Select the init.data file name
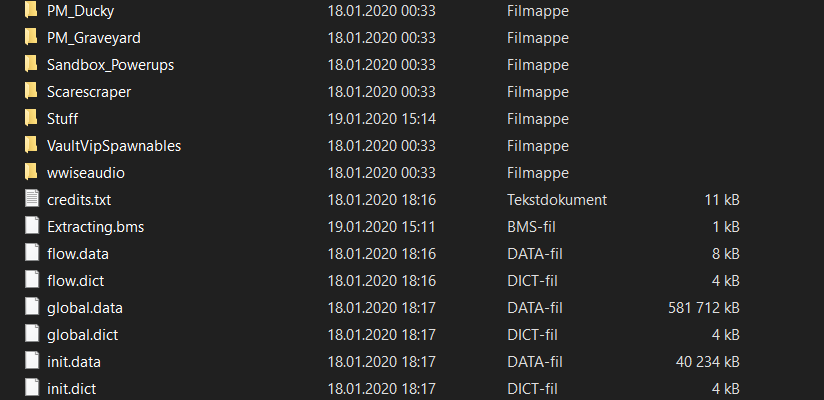 (x=74, y=362)
